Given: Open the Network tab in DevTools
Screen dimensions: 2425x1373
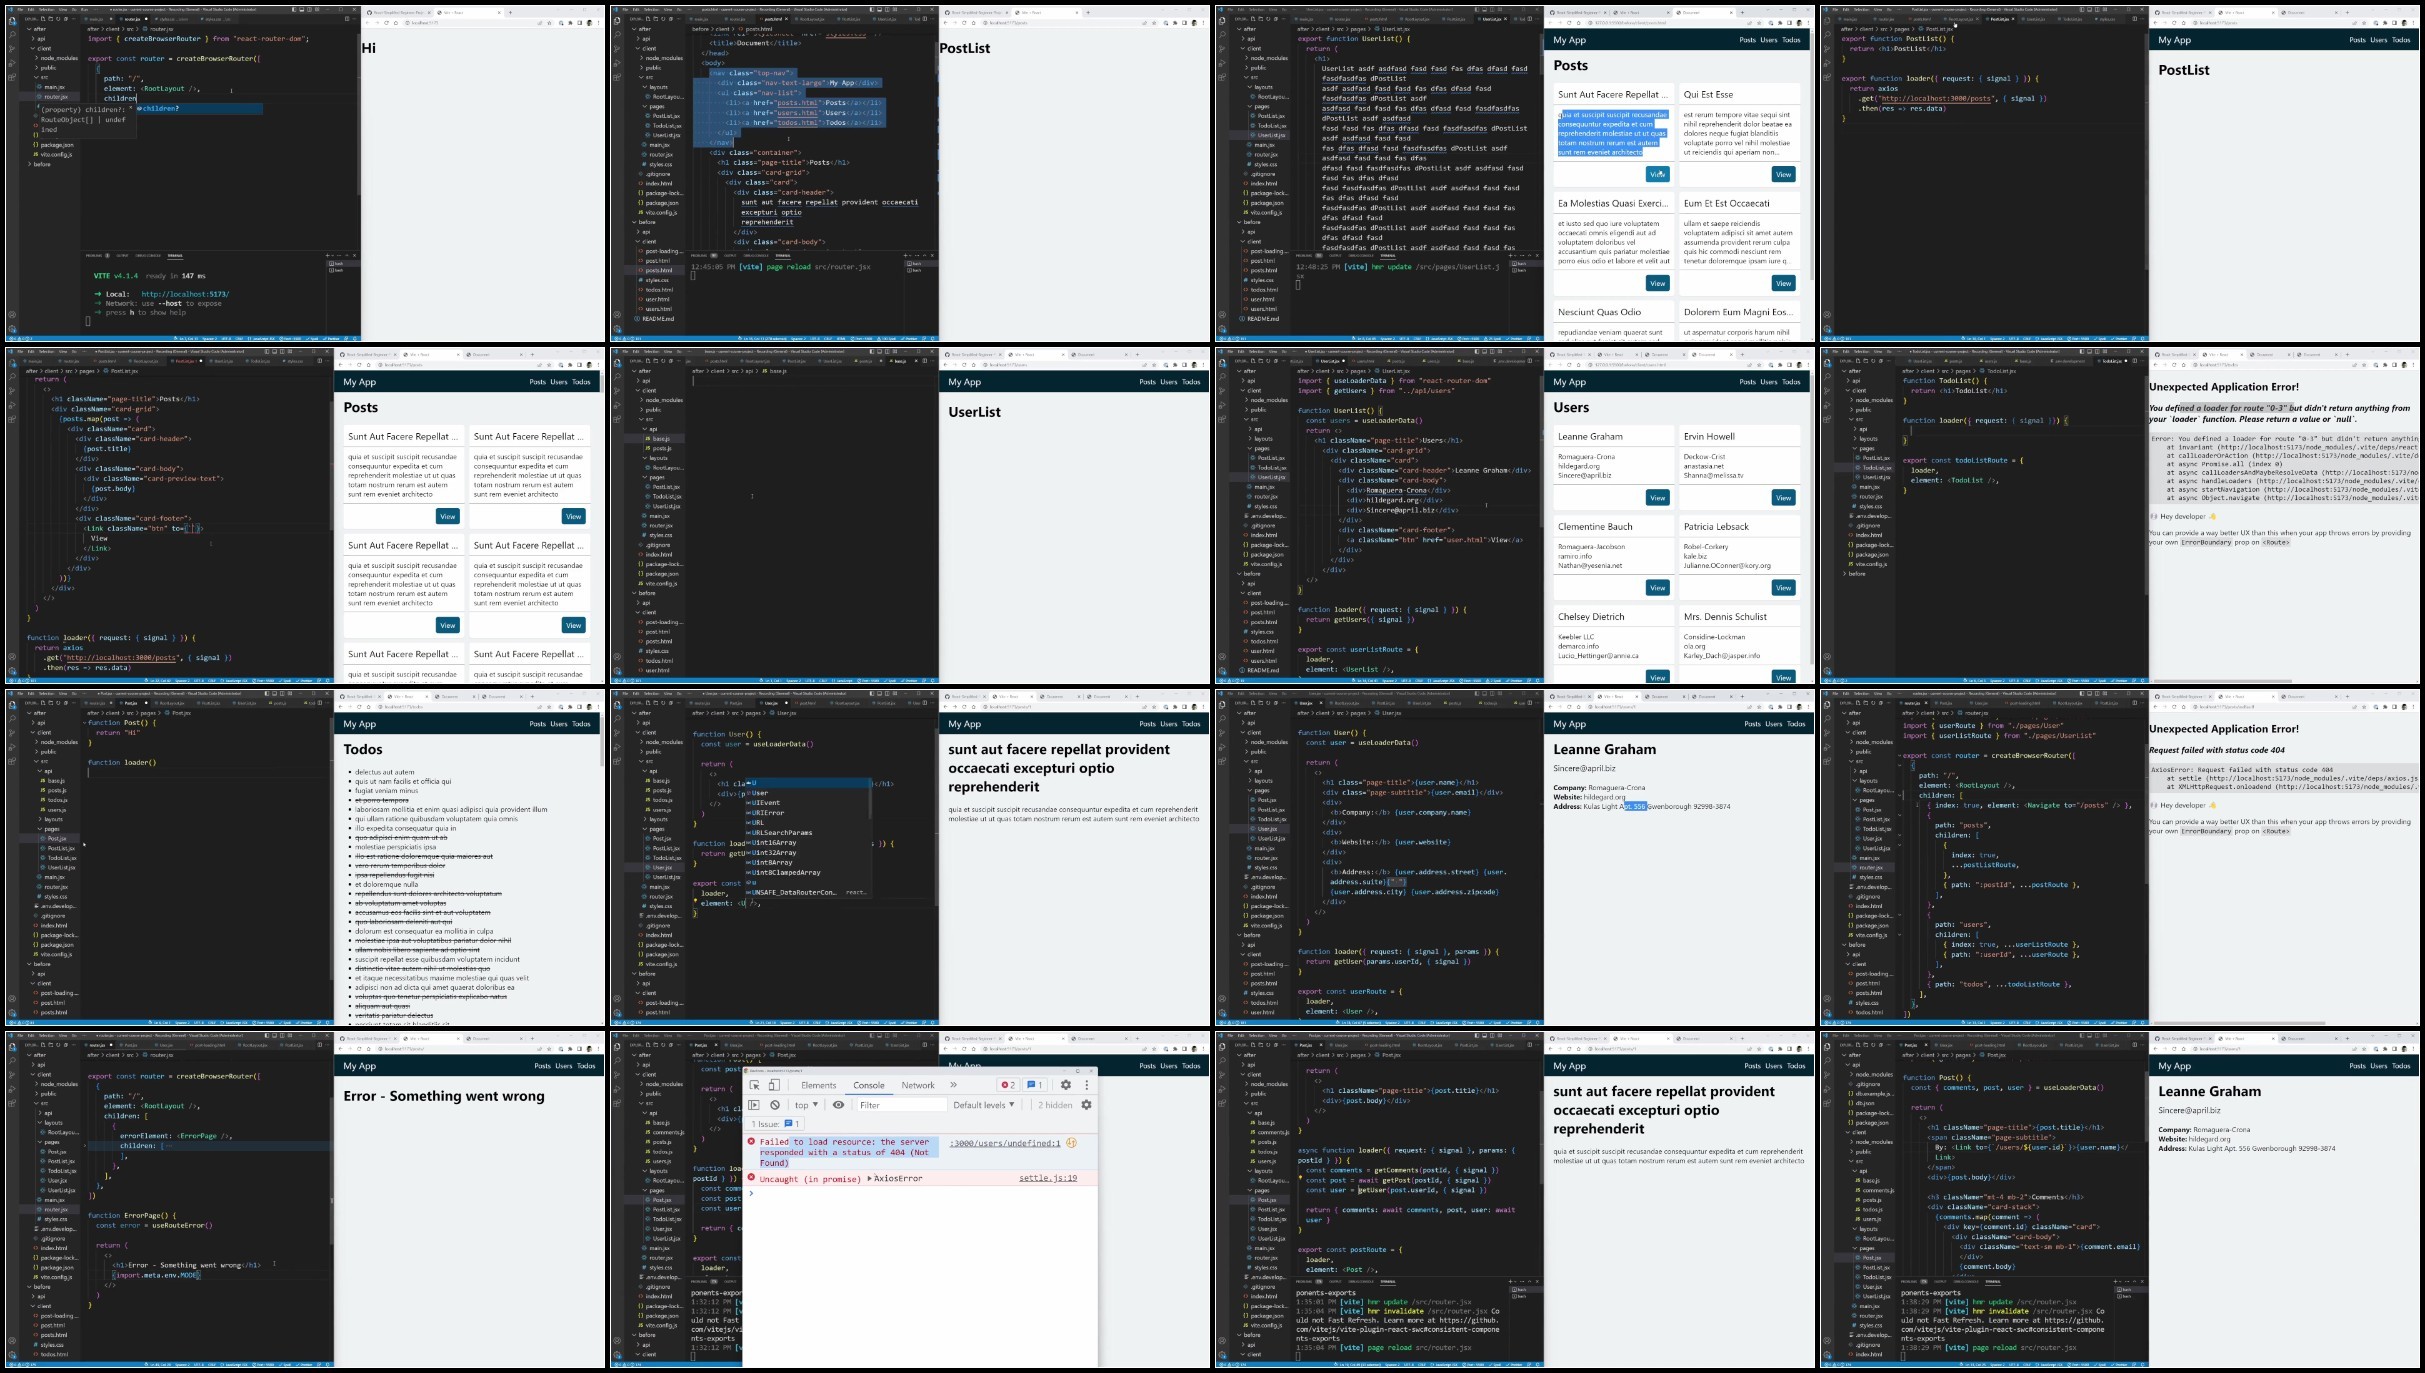Looking at the screenshot, I should point(917,1085).
